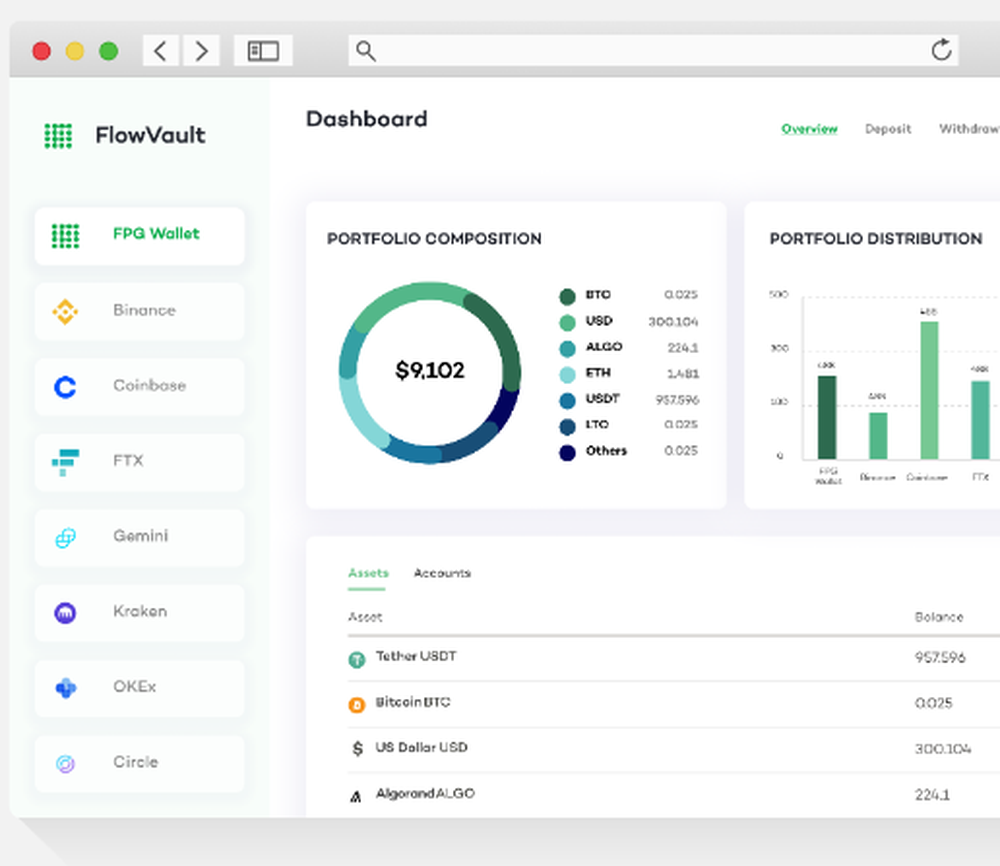
Task: Go back with the browser back arrow
Action: [161, 50]
